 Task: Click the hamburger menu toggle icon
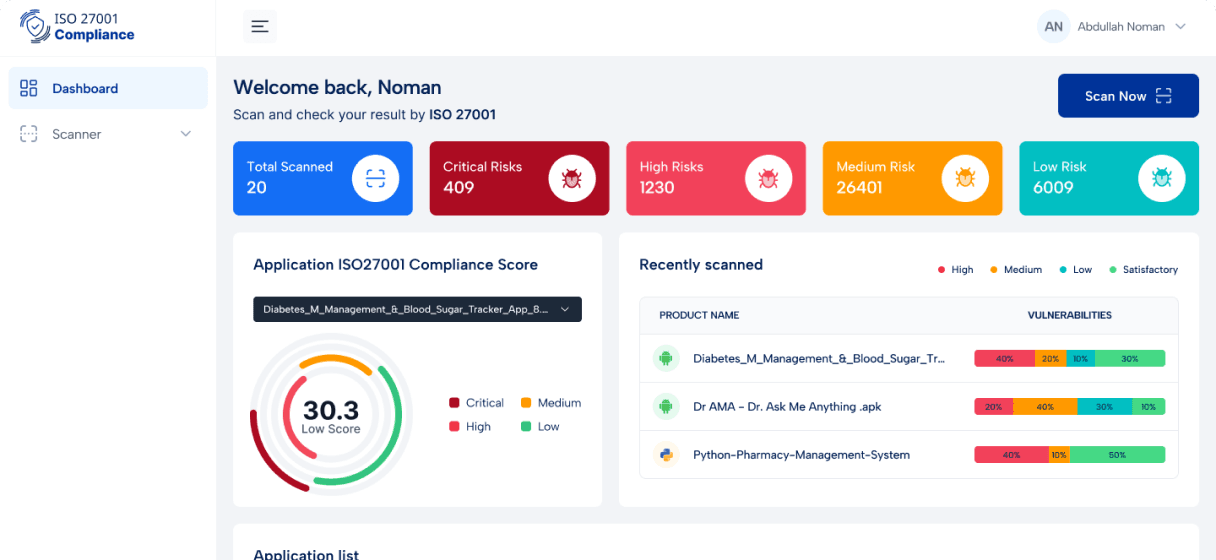(x=260, y=27)
